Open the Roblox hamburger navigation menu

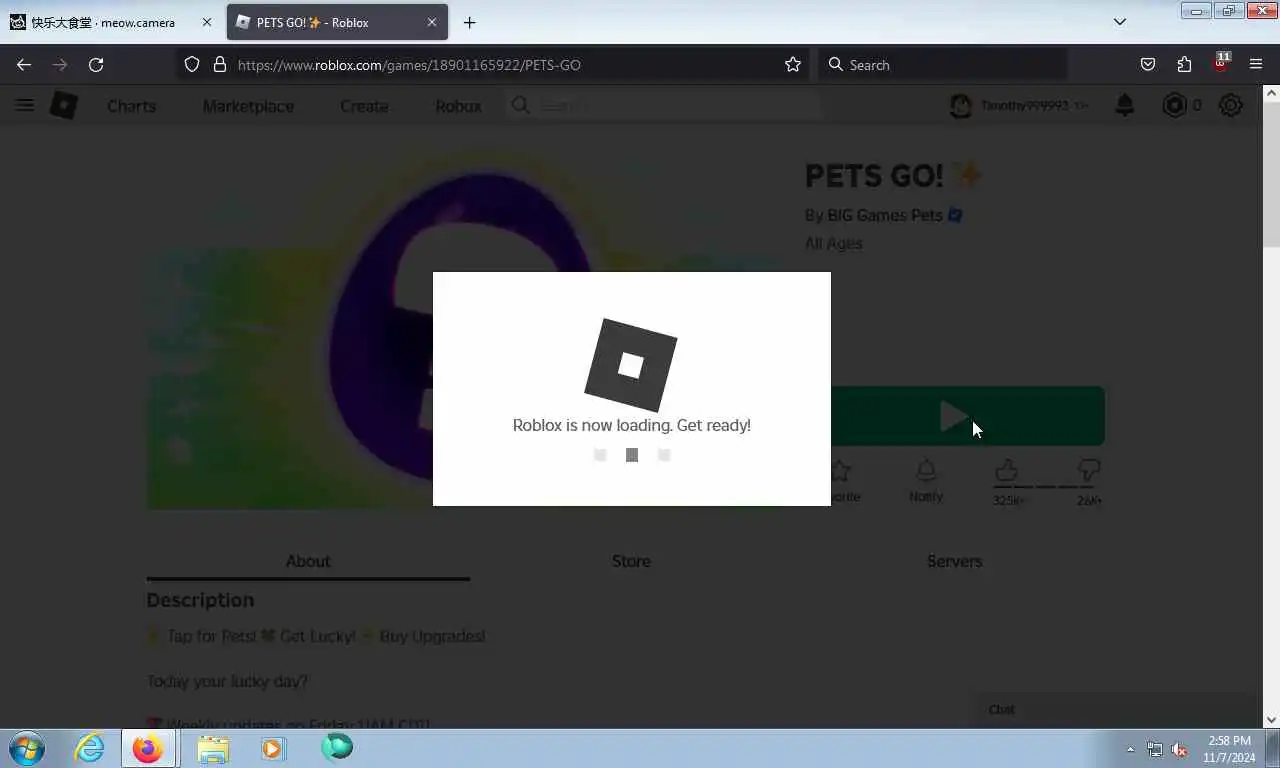click(x=25, y=105)
